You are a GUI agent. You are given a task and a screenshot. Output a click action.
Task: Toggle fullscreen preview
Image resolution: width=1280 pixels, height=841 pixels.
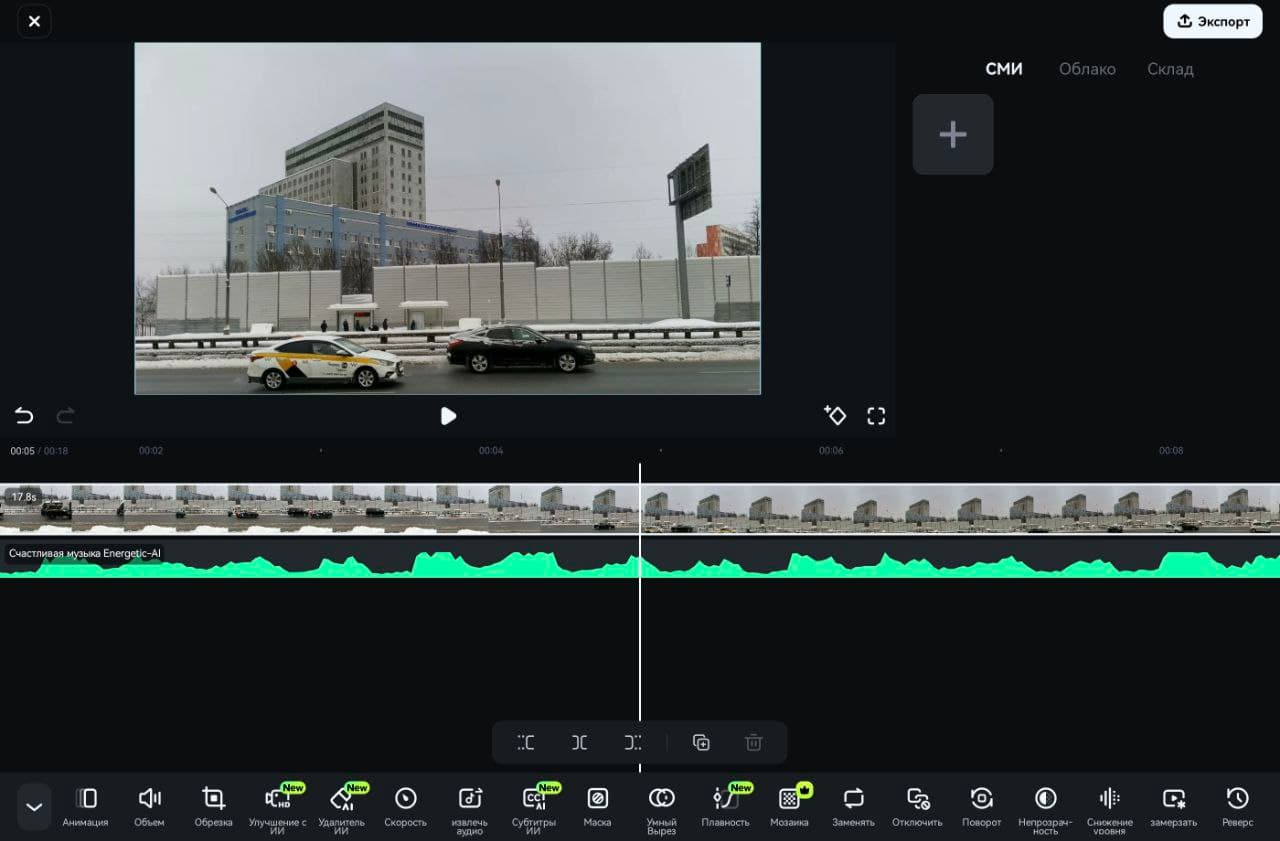pyautogui.click(x=876, y=416)
